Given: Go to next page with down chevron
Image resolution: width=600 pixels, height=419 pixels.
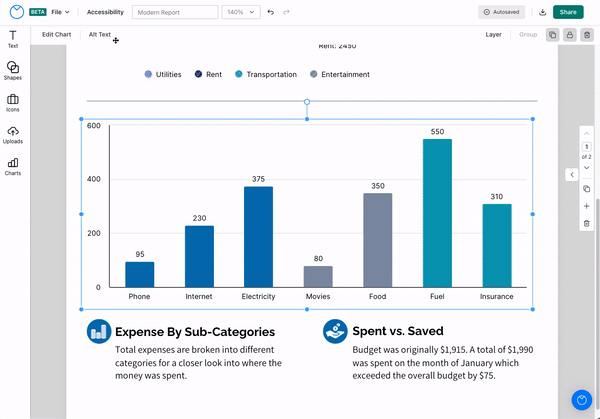Looking at the screenshot, I should 587,168.
